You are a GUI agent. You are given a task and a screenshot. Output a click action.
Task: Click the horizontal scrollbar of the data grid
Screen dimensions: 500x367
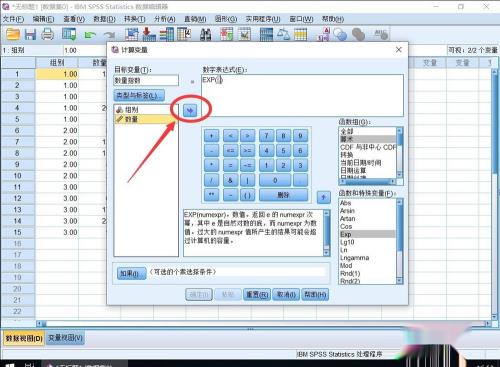[x=263, y=324]
